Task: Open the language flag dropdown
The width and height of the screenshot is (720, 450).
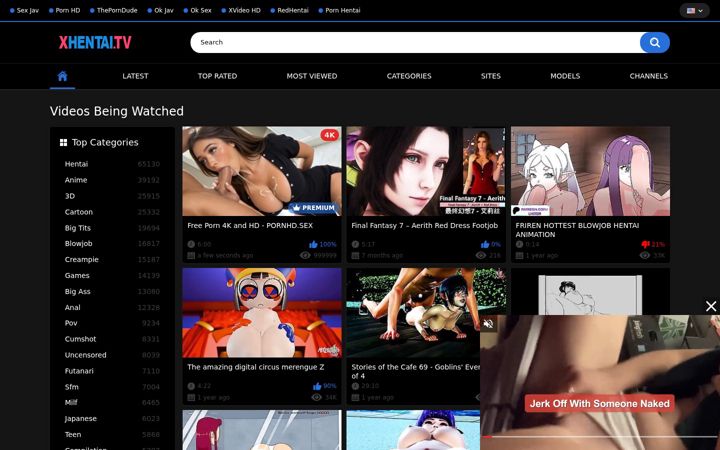Action: (694, 11)
